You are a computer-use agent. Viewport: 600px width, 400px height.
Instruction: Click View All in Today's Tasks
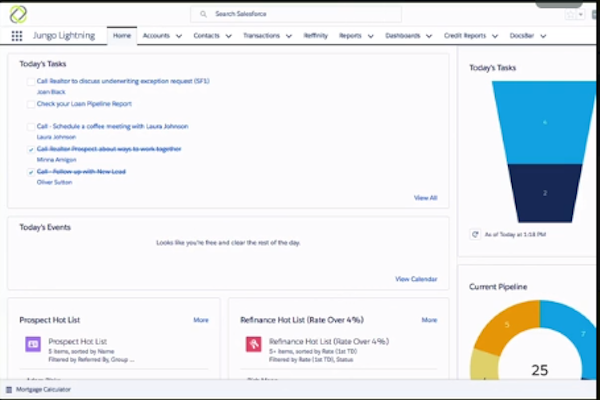(x=426, y=198)
